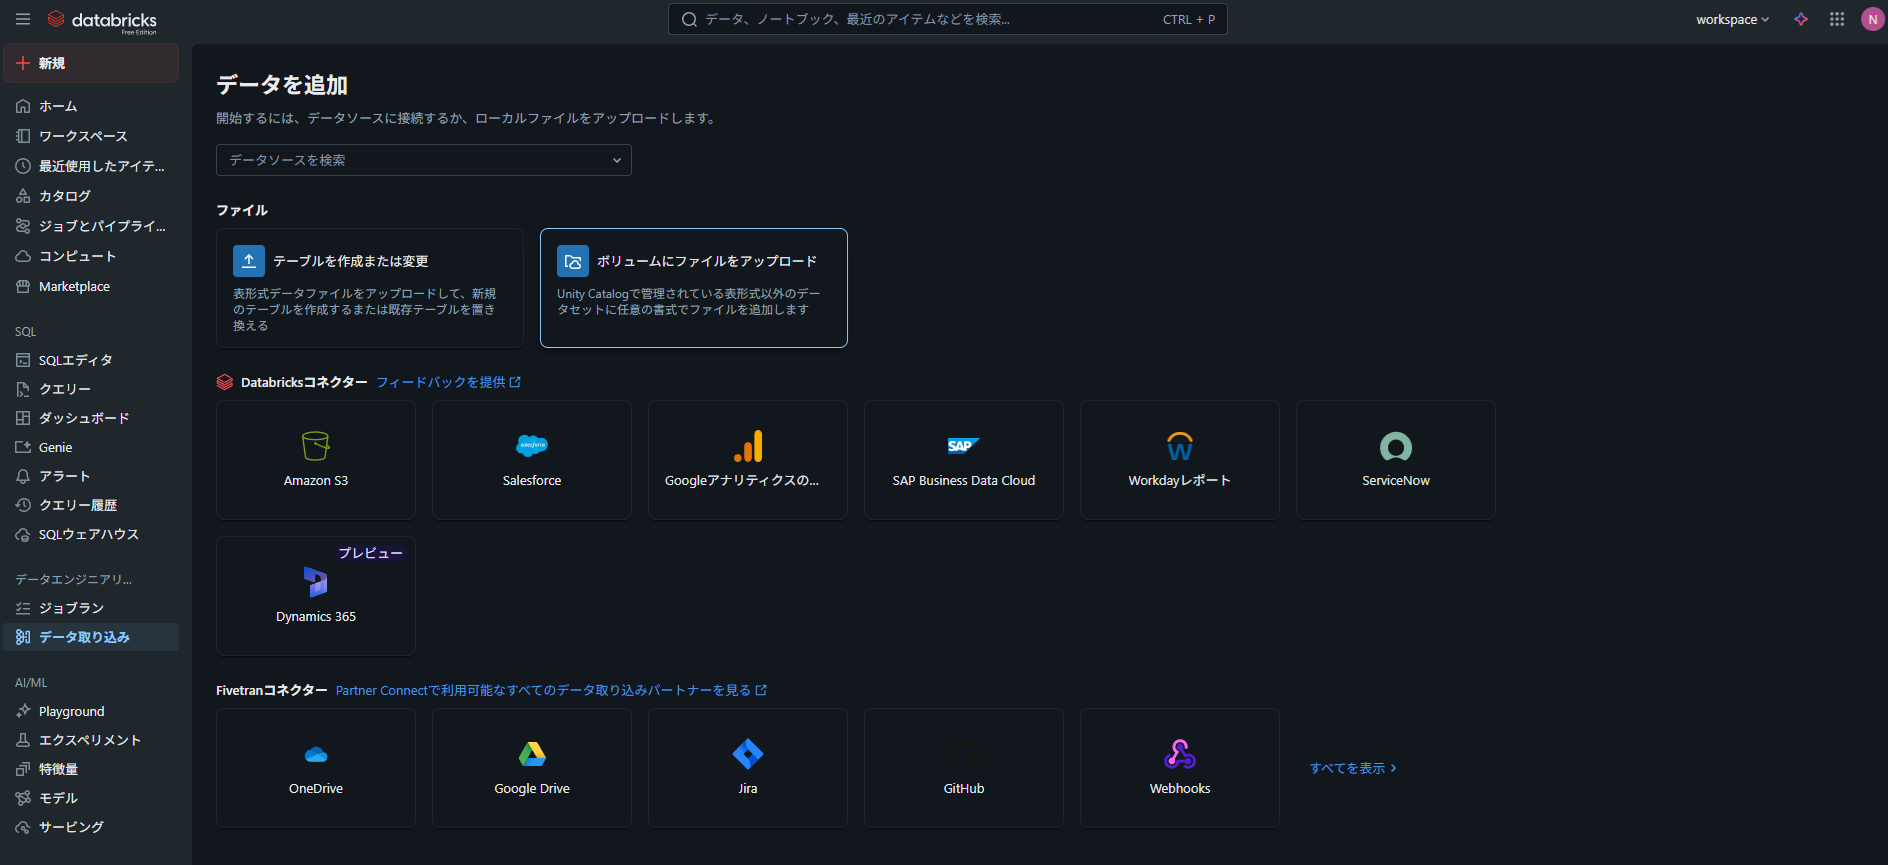Open SQLウェアハウス in the sidebar
This screenshot has width=1888, height=865.
(x=91, y=534)
